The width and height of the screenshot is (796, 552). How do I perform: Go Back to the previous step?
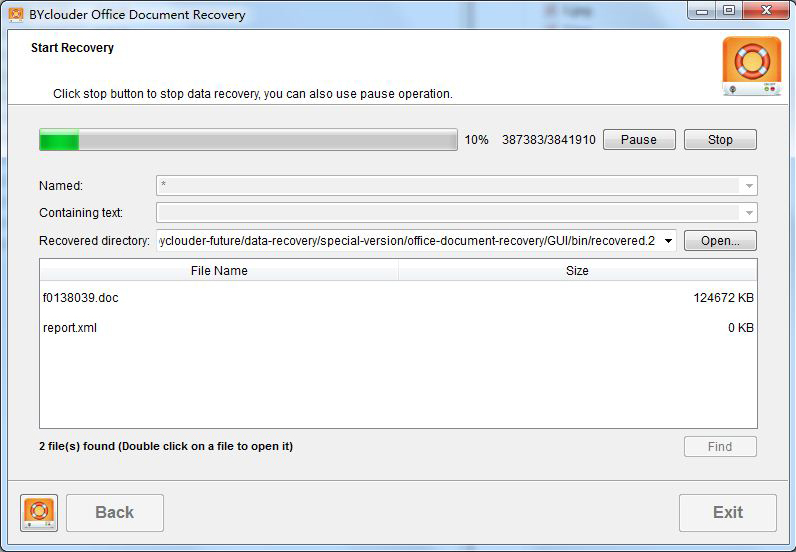coord(115,513)
